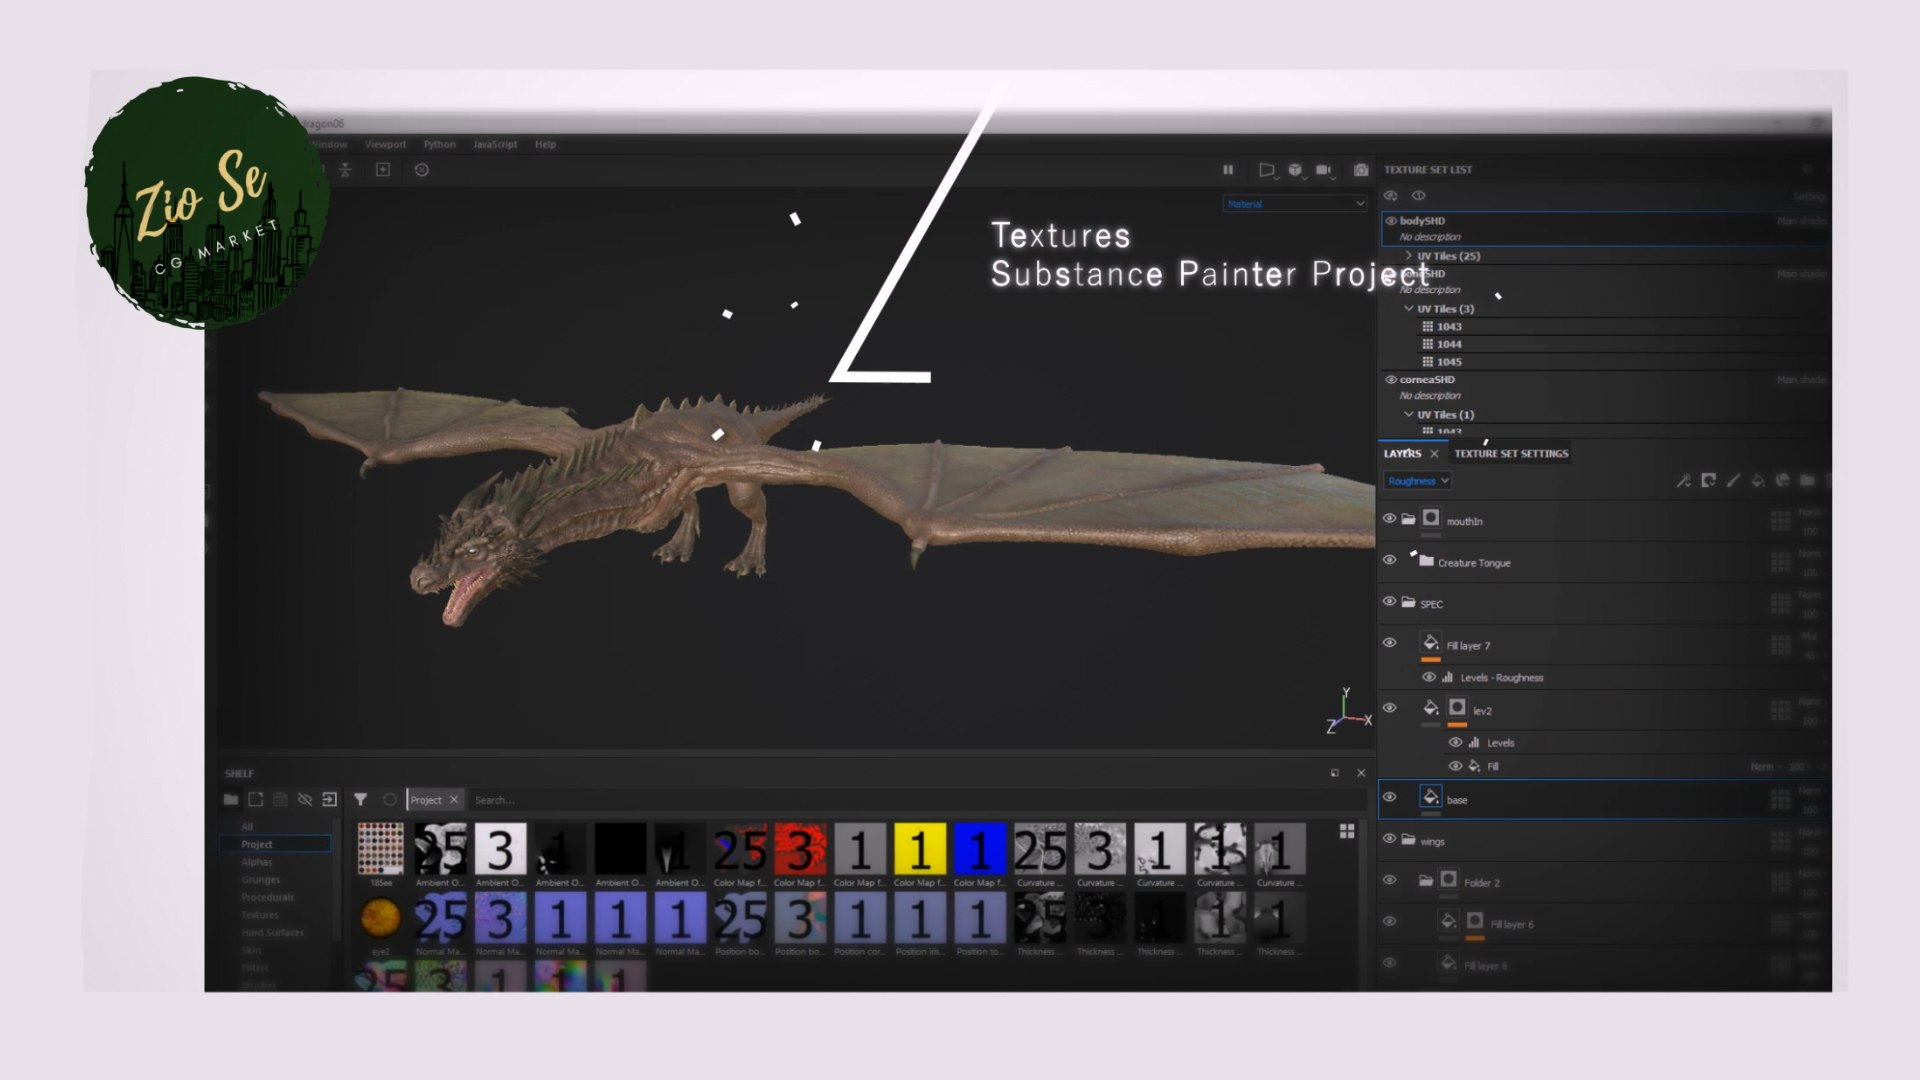Image resolution: width=1920 pixels, height=1080 pixels.
Task: Hide the base layer
Action: tap(1389, 797)
